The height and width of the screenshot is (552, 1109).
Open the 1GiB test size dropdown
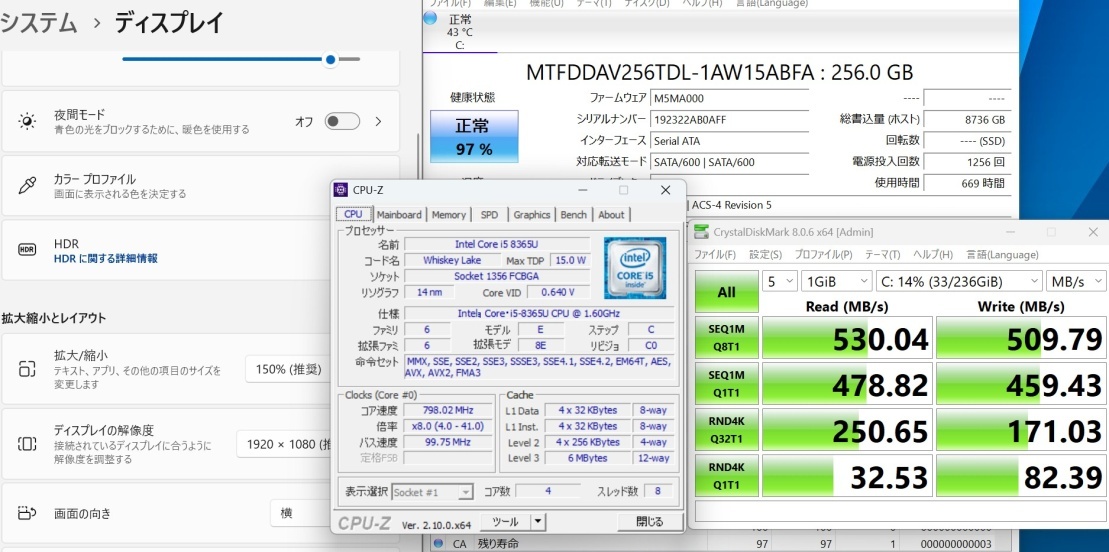point(837,282)
